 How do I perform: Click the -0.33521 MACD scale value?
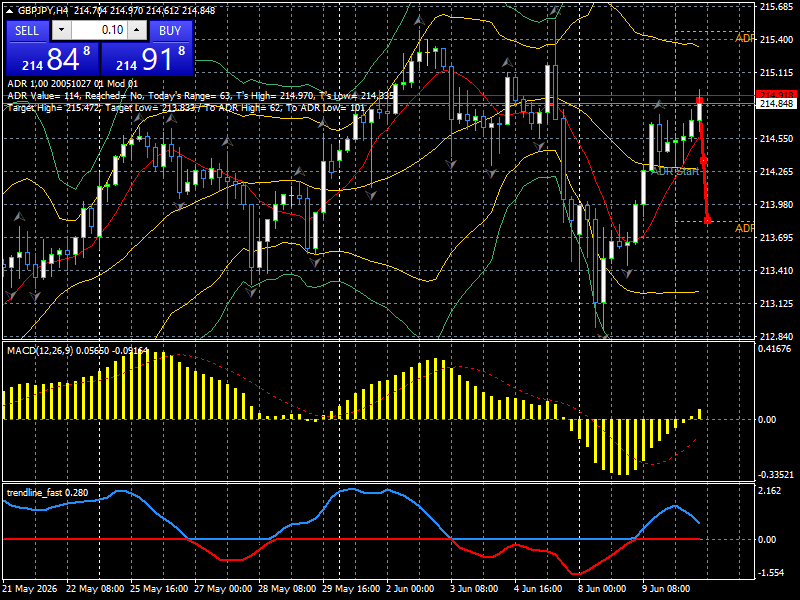tap(776, 474)
